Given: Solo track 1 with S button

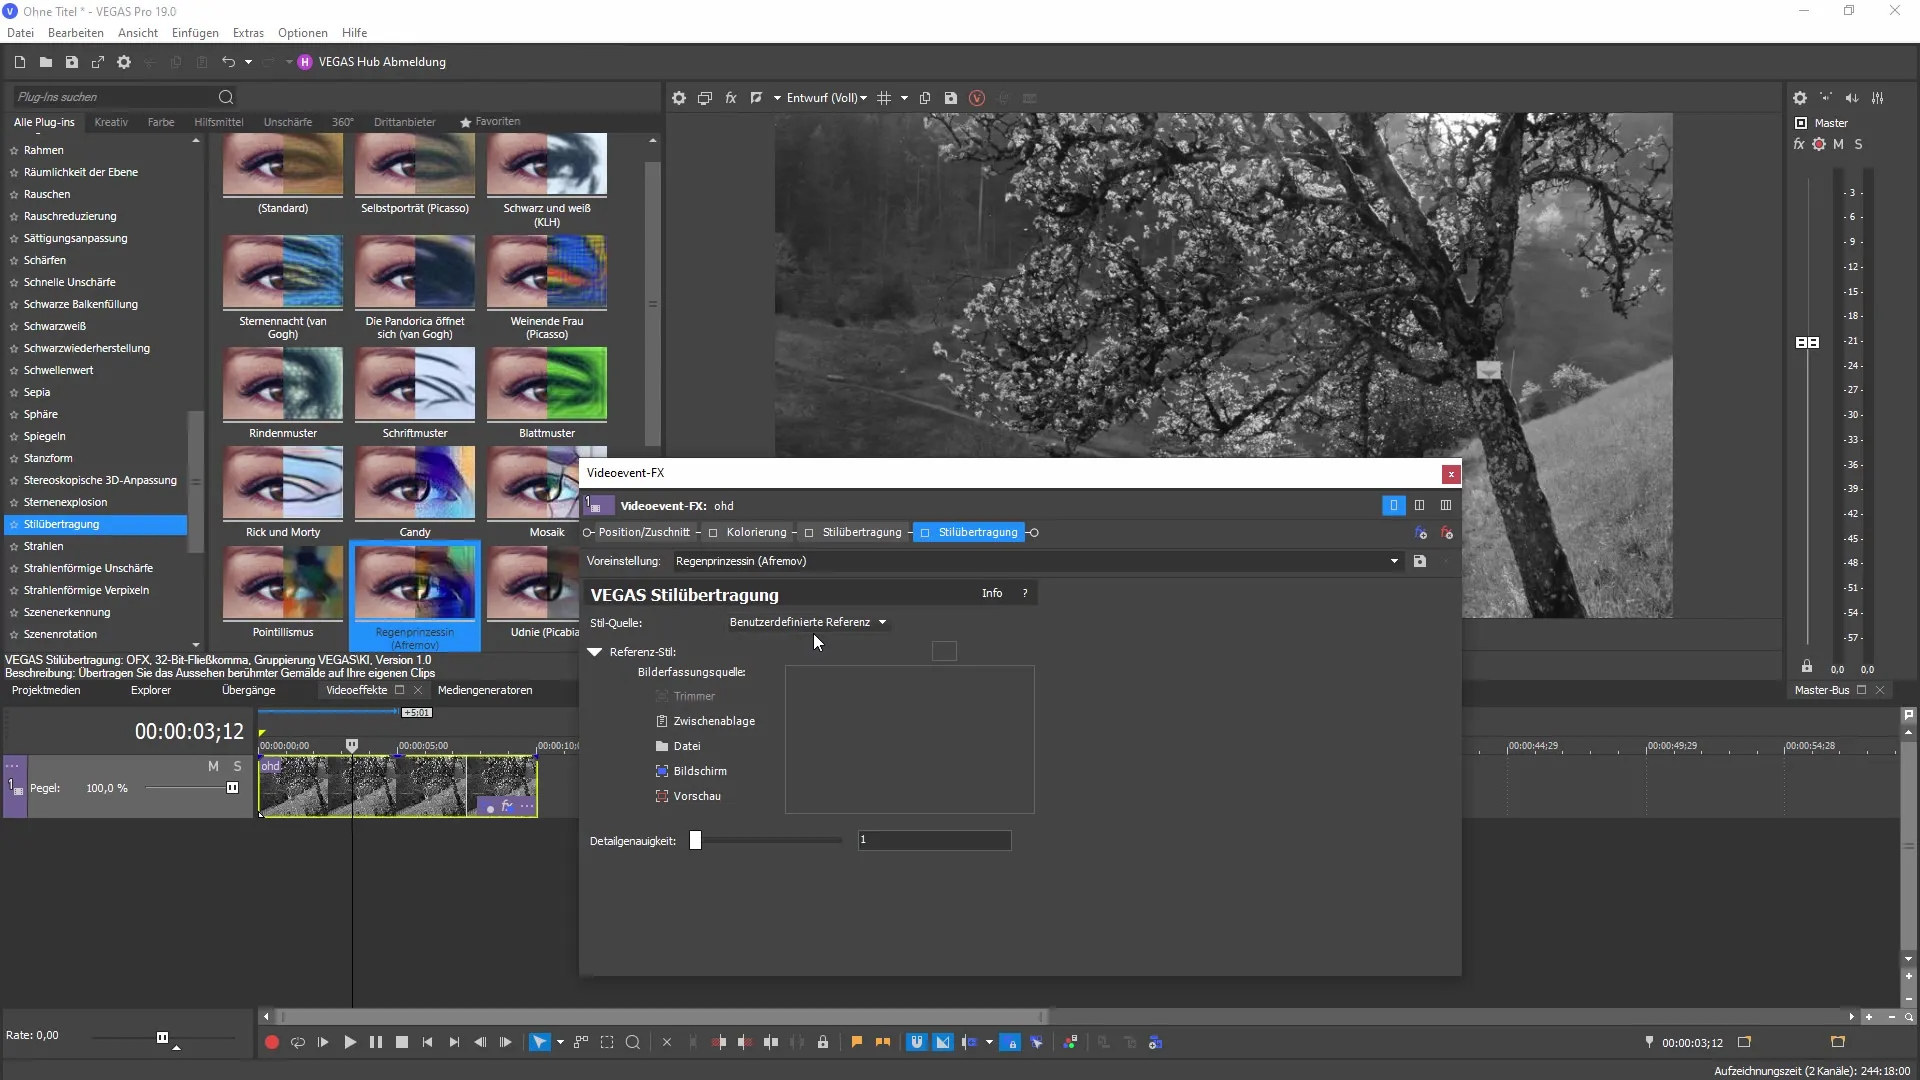Looking at the screenshot, I should point(237,766).
